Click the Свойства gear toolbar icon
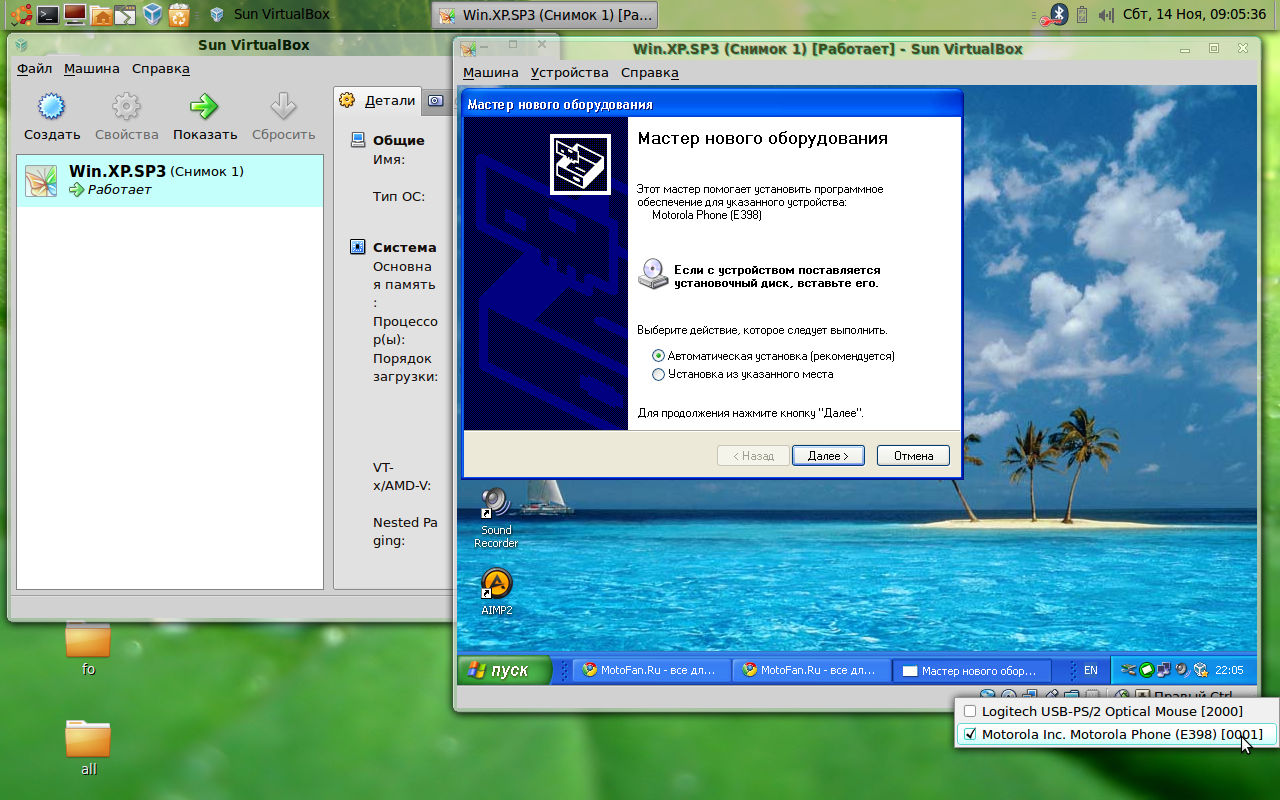 [126, 107]
